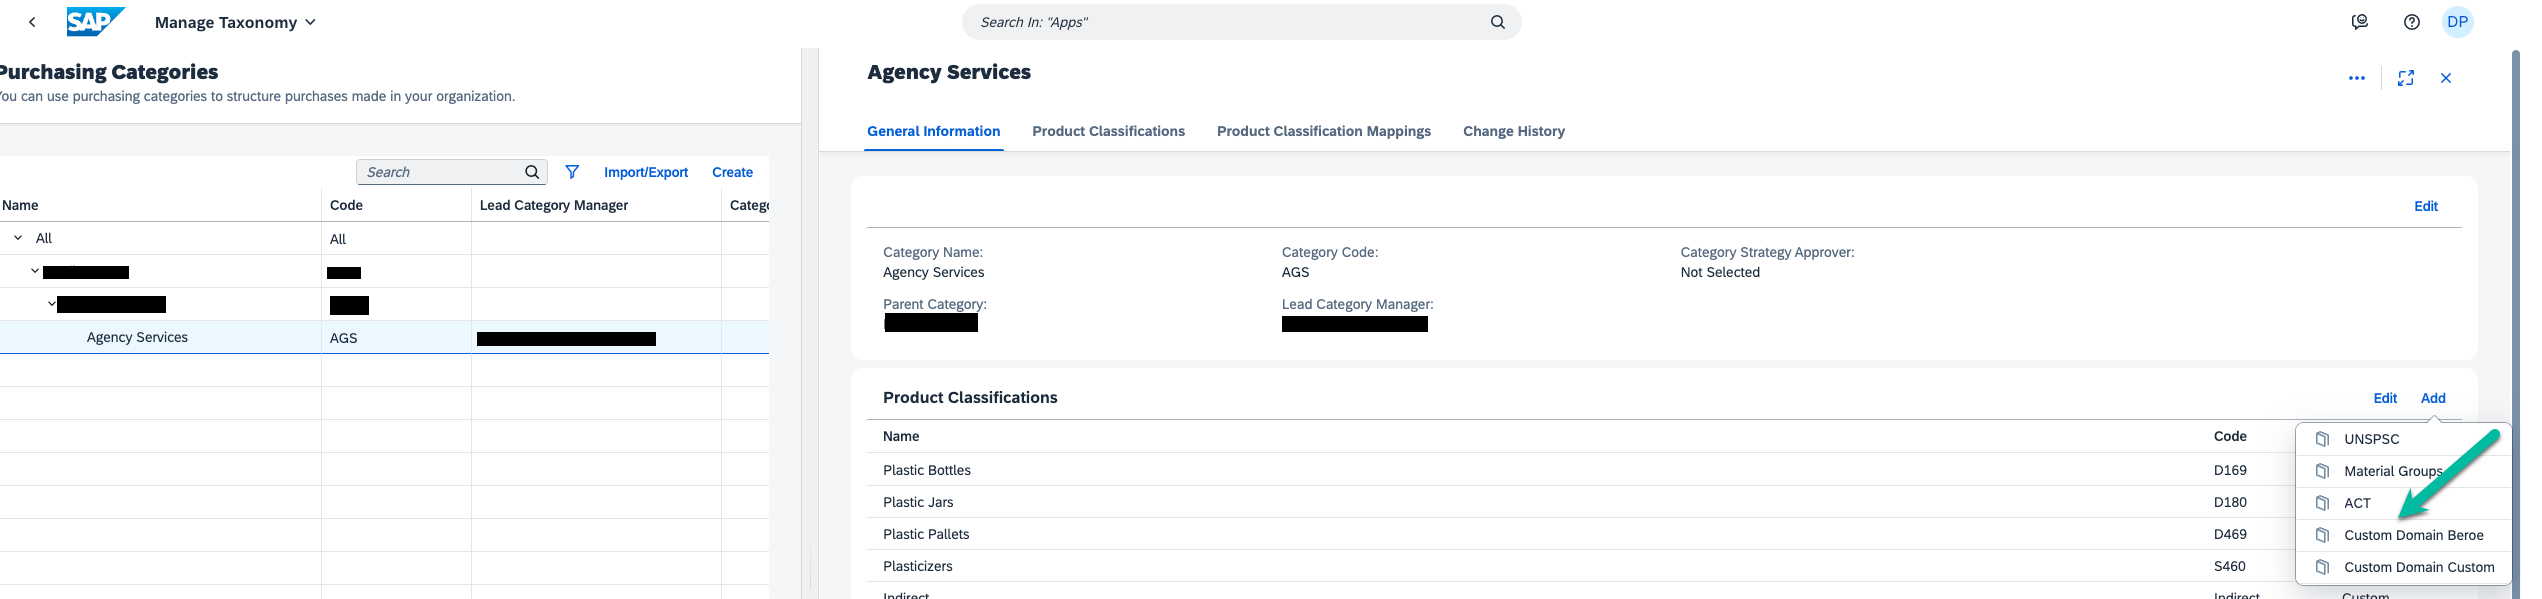
Task: Click the categories Search input field
Action: click(x=440, y=172)
